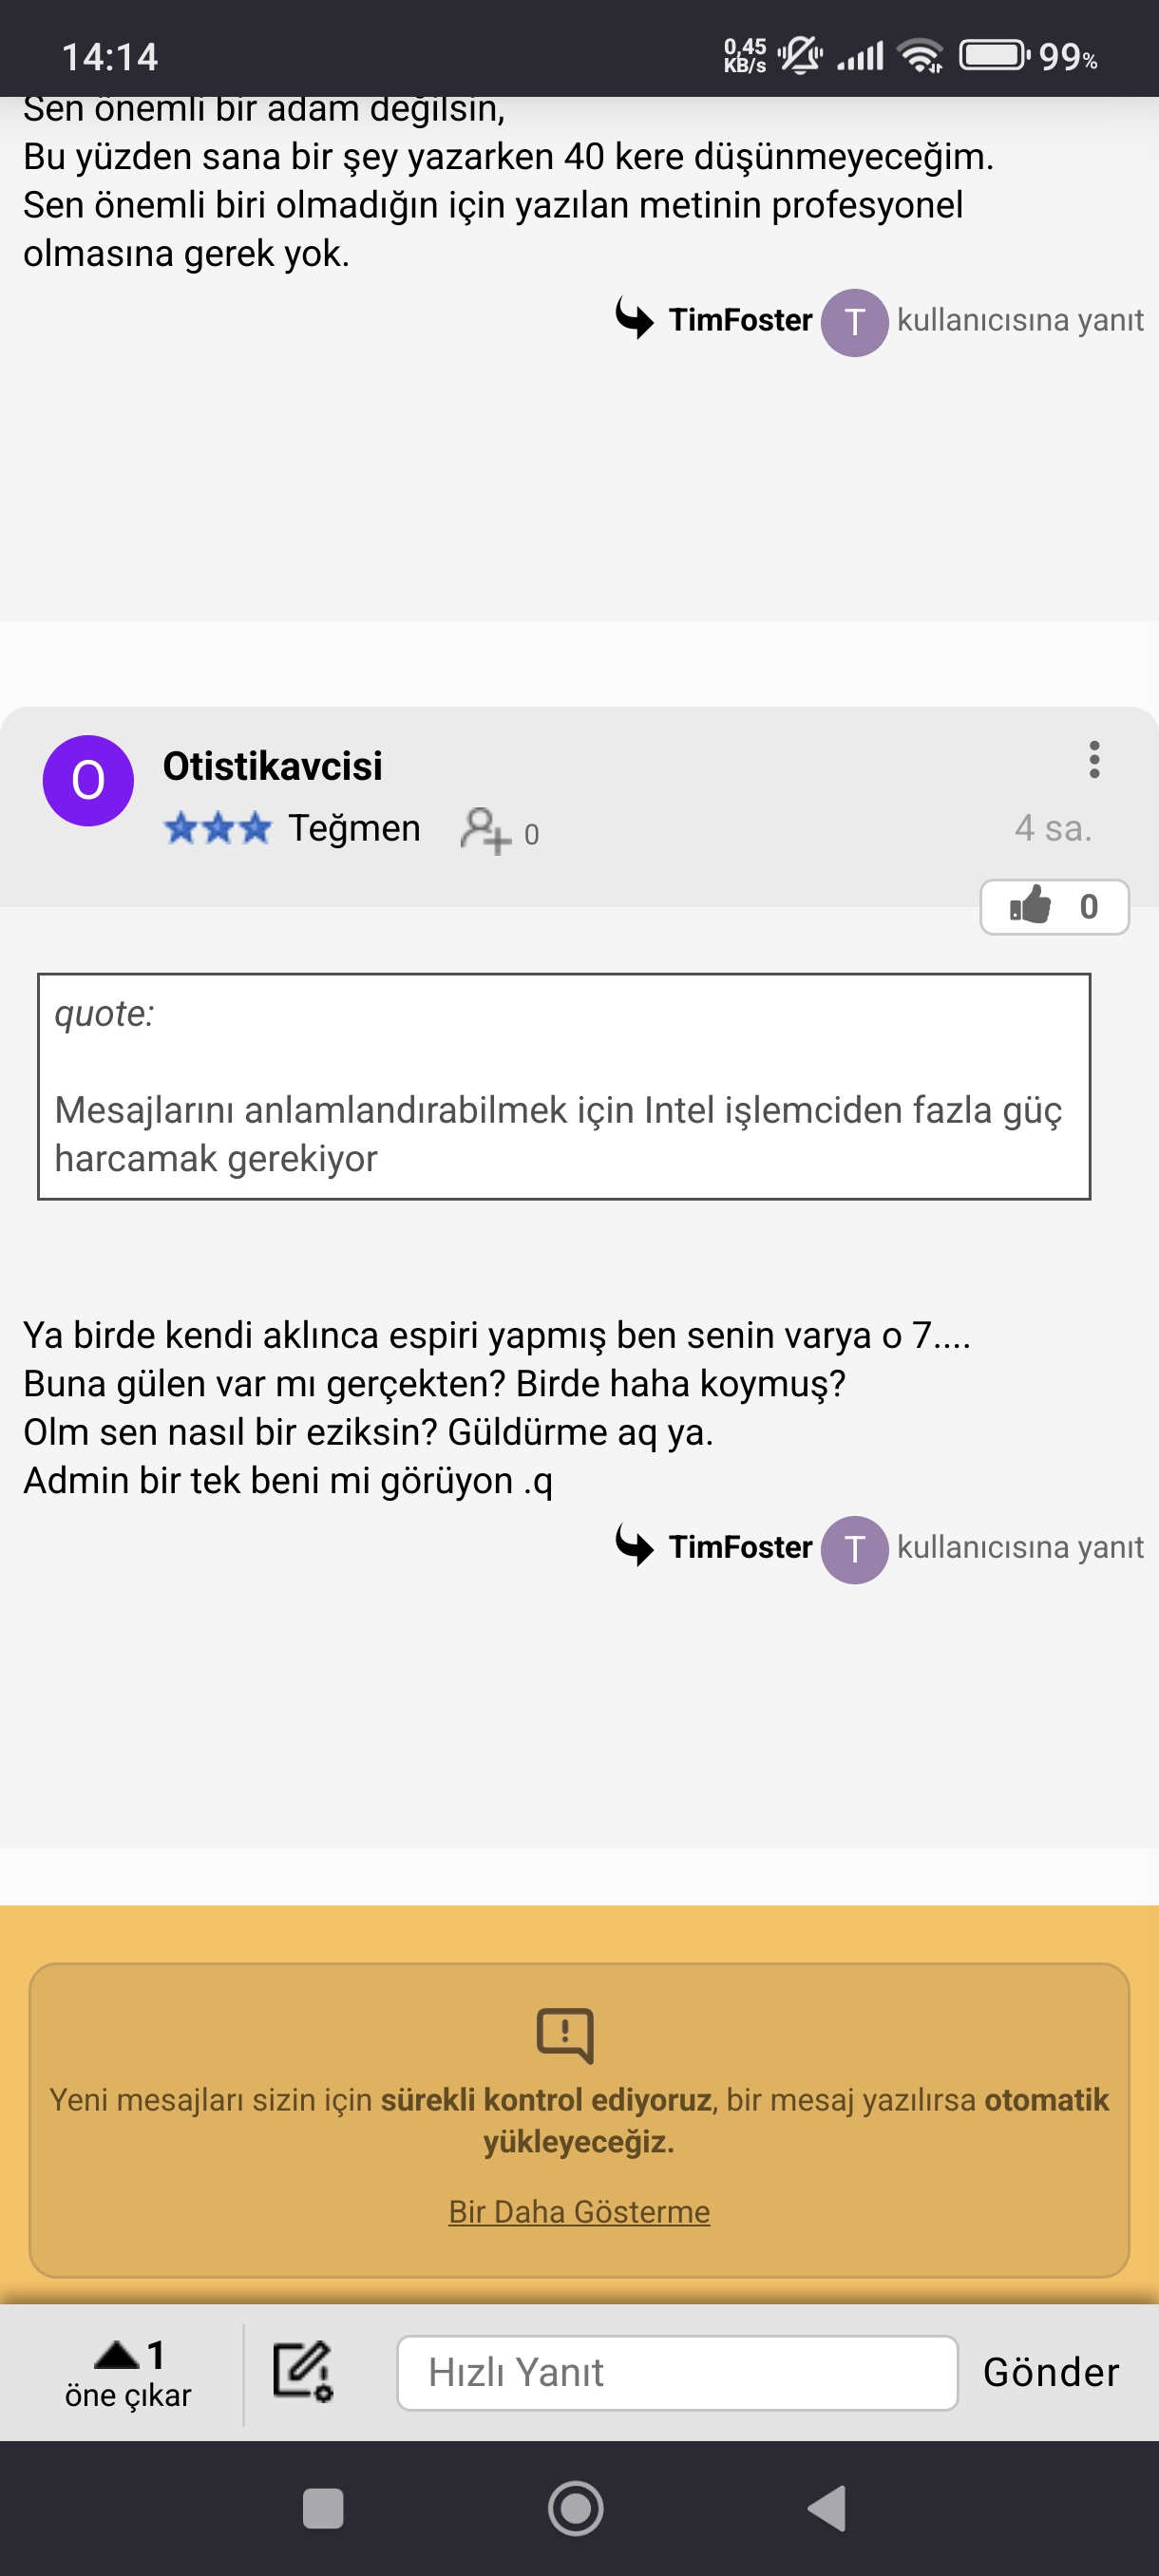1159x2576 pixels.
Task: Tap the Android back triangle button
Action: coord(827,2508)
